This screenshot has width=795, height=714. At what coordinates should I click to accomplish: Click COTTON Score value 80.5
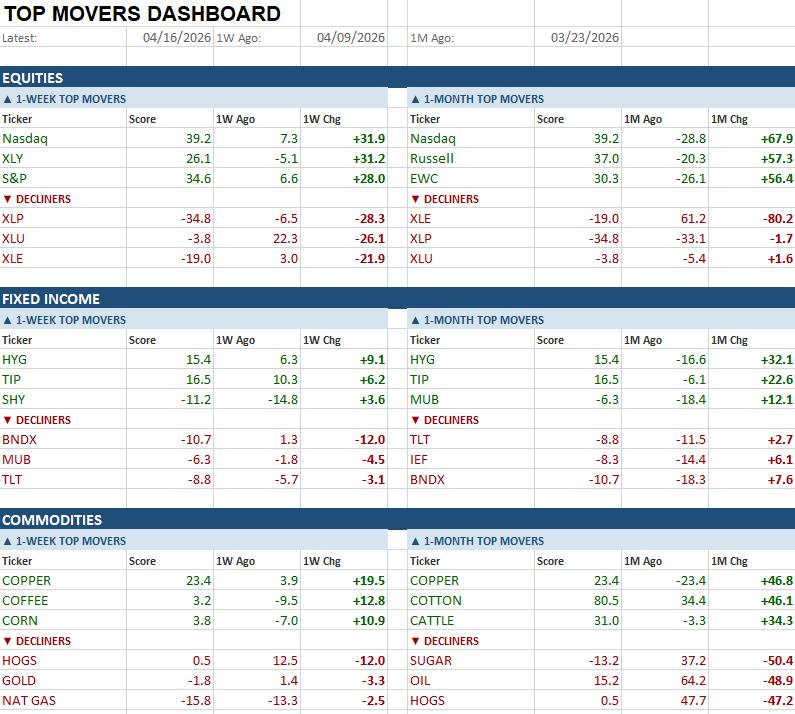[577, 600]
